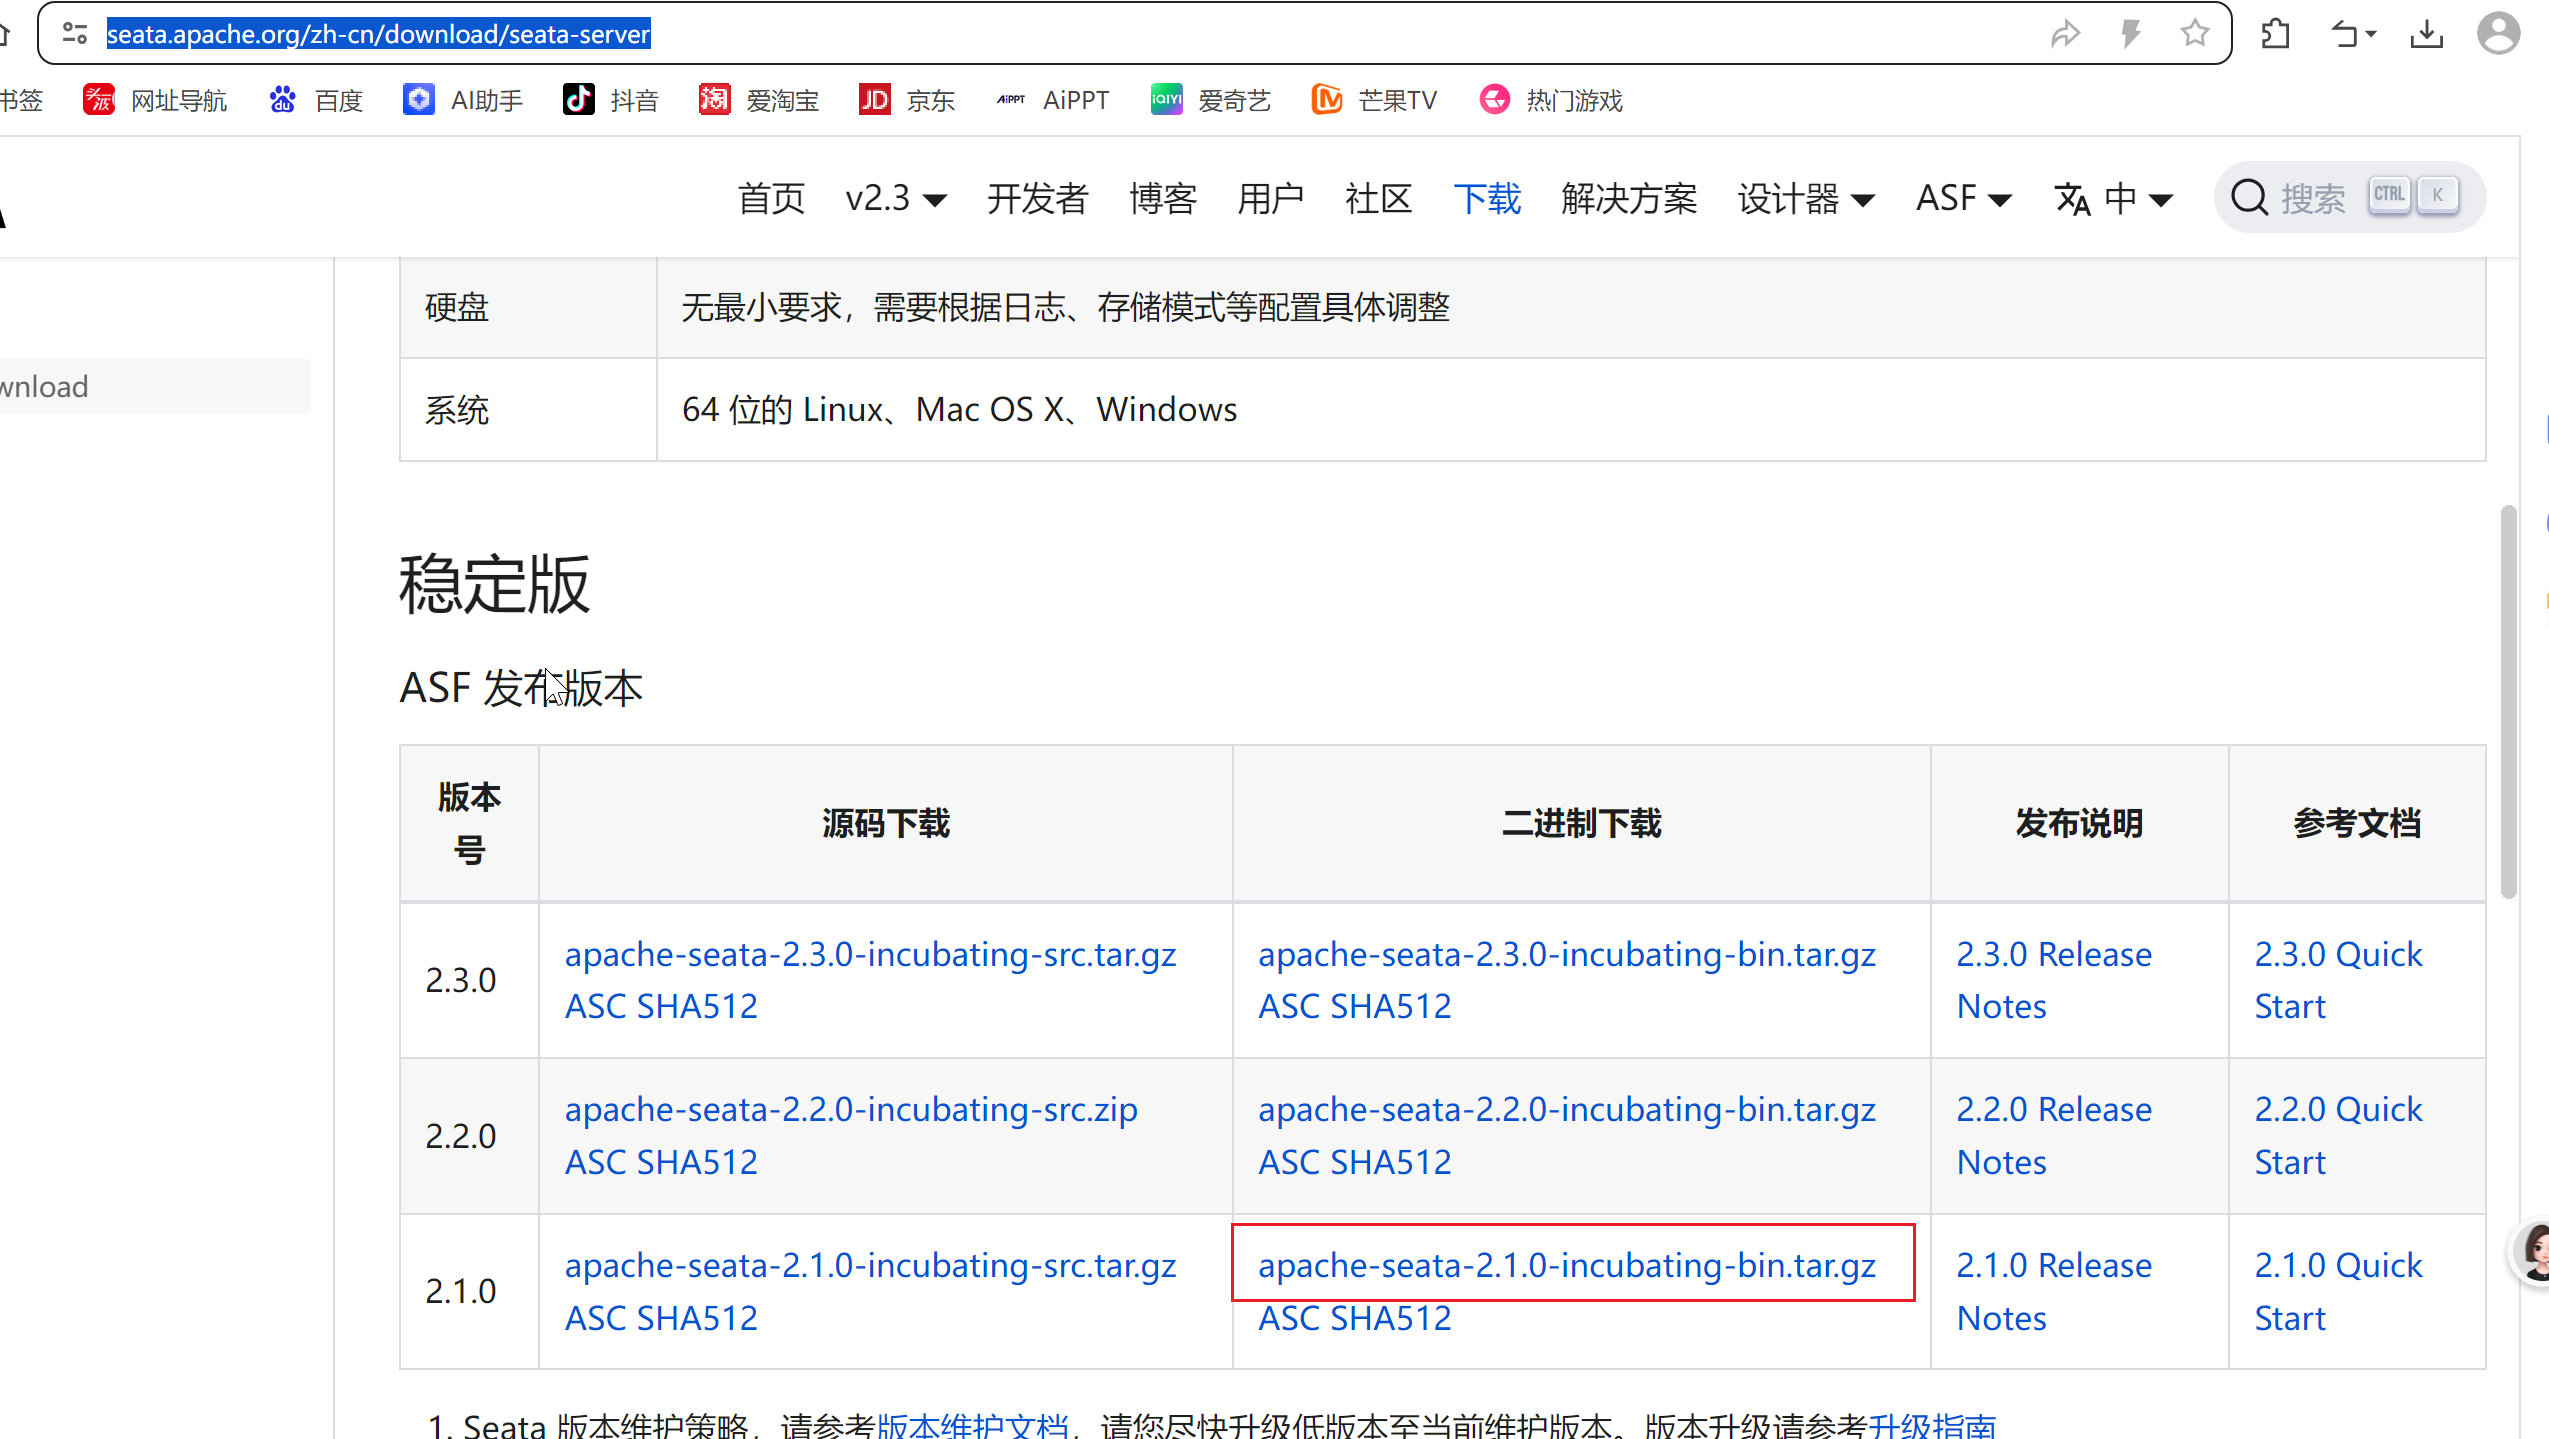Open the 用户 nav item
This screenshot has width=2549, height=1439.
(x=1270, y=198)
